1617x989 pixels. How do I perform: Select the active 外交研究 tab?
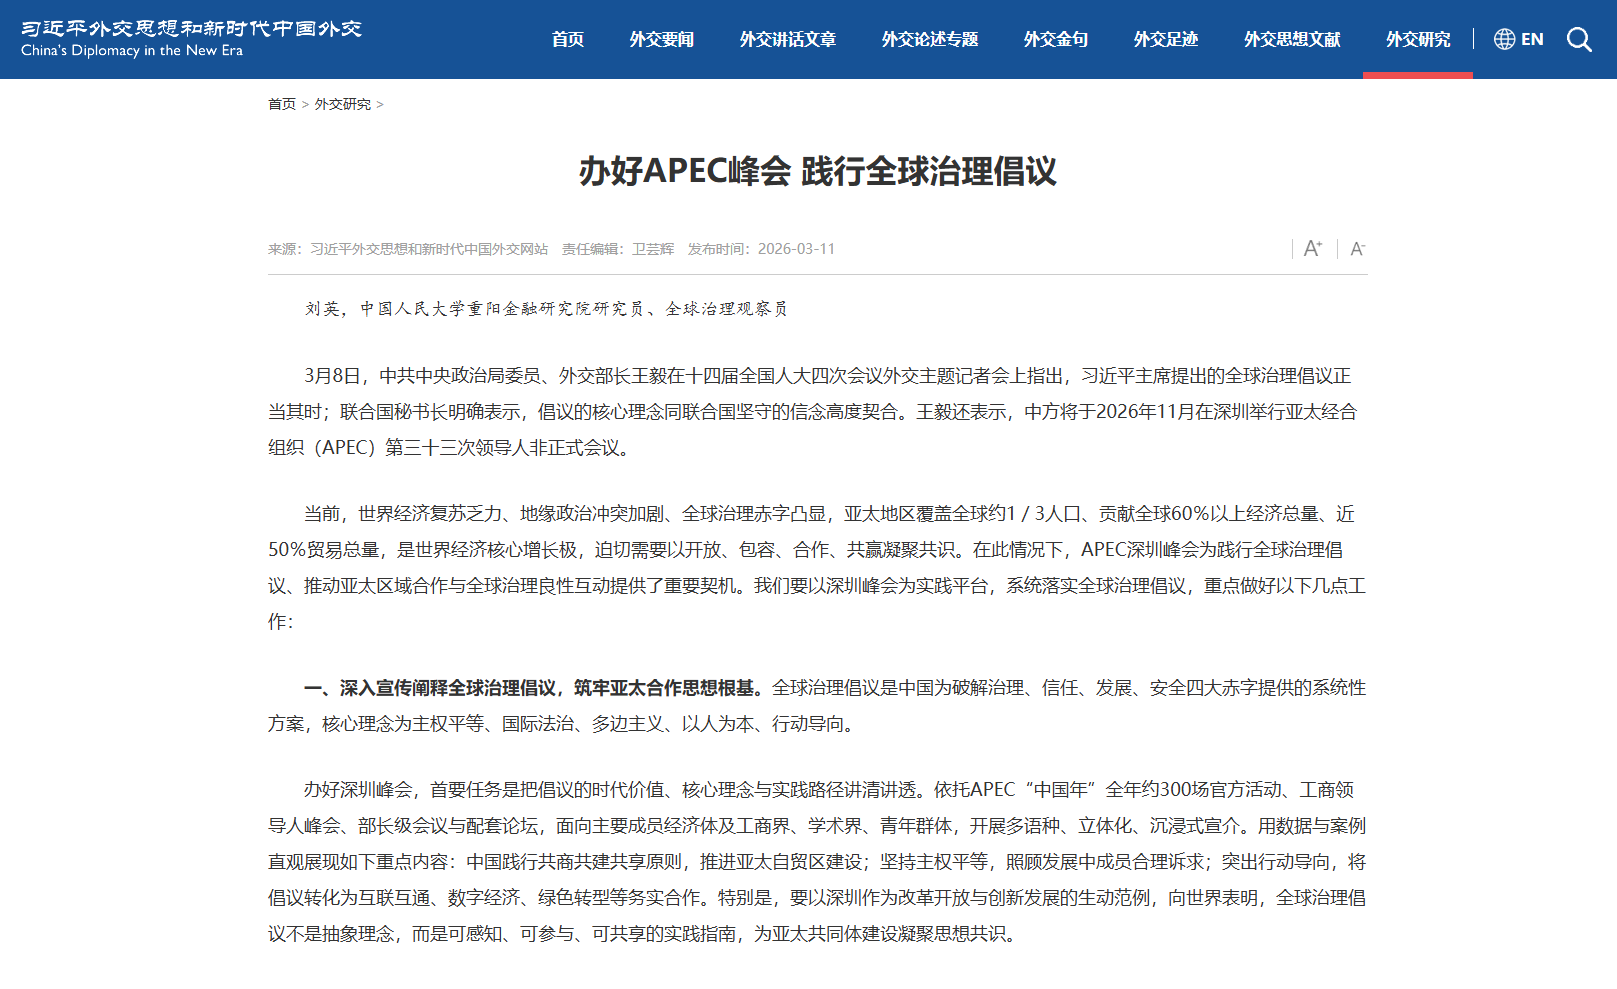[1417, 39]
